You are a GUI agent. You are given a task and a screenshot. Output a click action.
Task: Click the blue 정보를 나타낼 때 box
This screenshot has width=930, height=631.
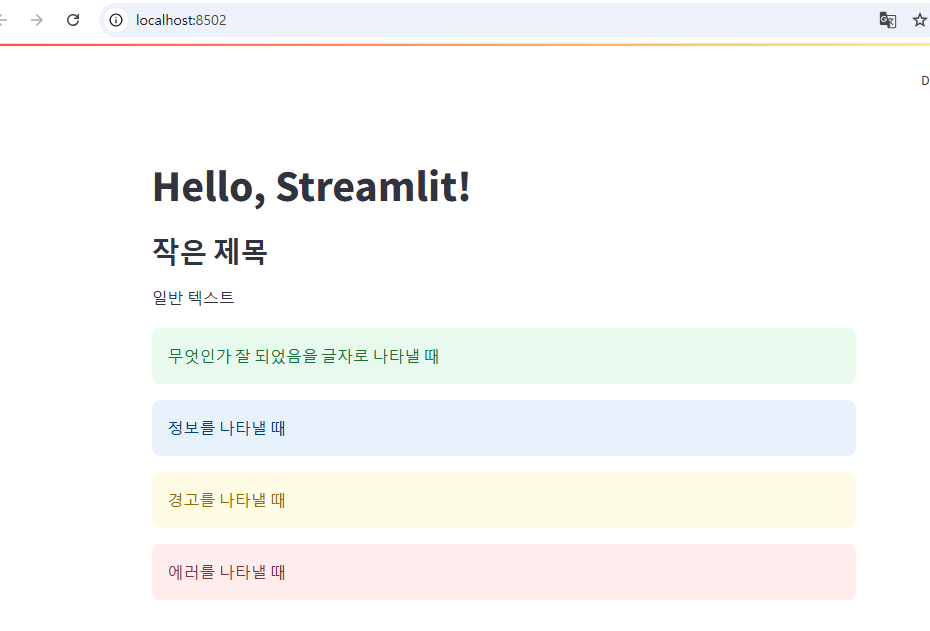coord(504,428)
